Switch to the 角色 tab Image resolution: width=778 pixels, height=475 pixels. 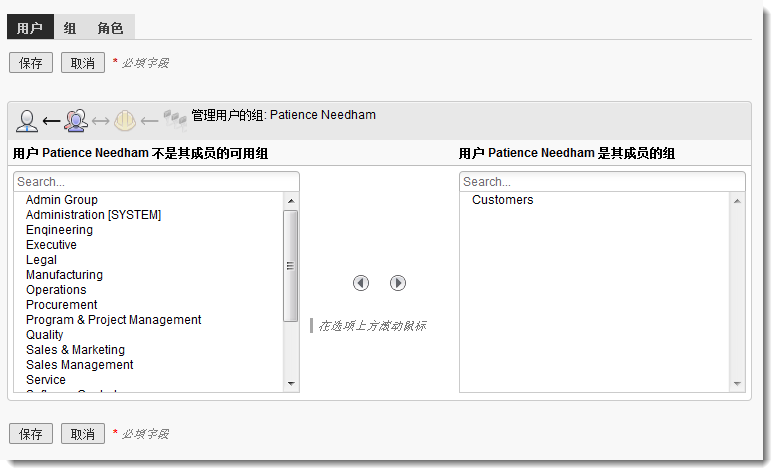pyautogui.click(x=110, y=28)
